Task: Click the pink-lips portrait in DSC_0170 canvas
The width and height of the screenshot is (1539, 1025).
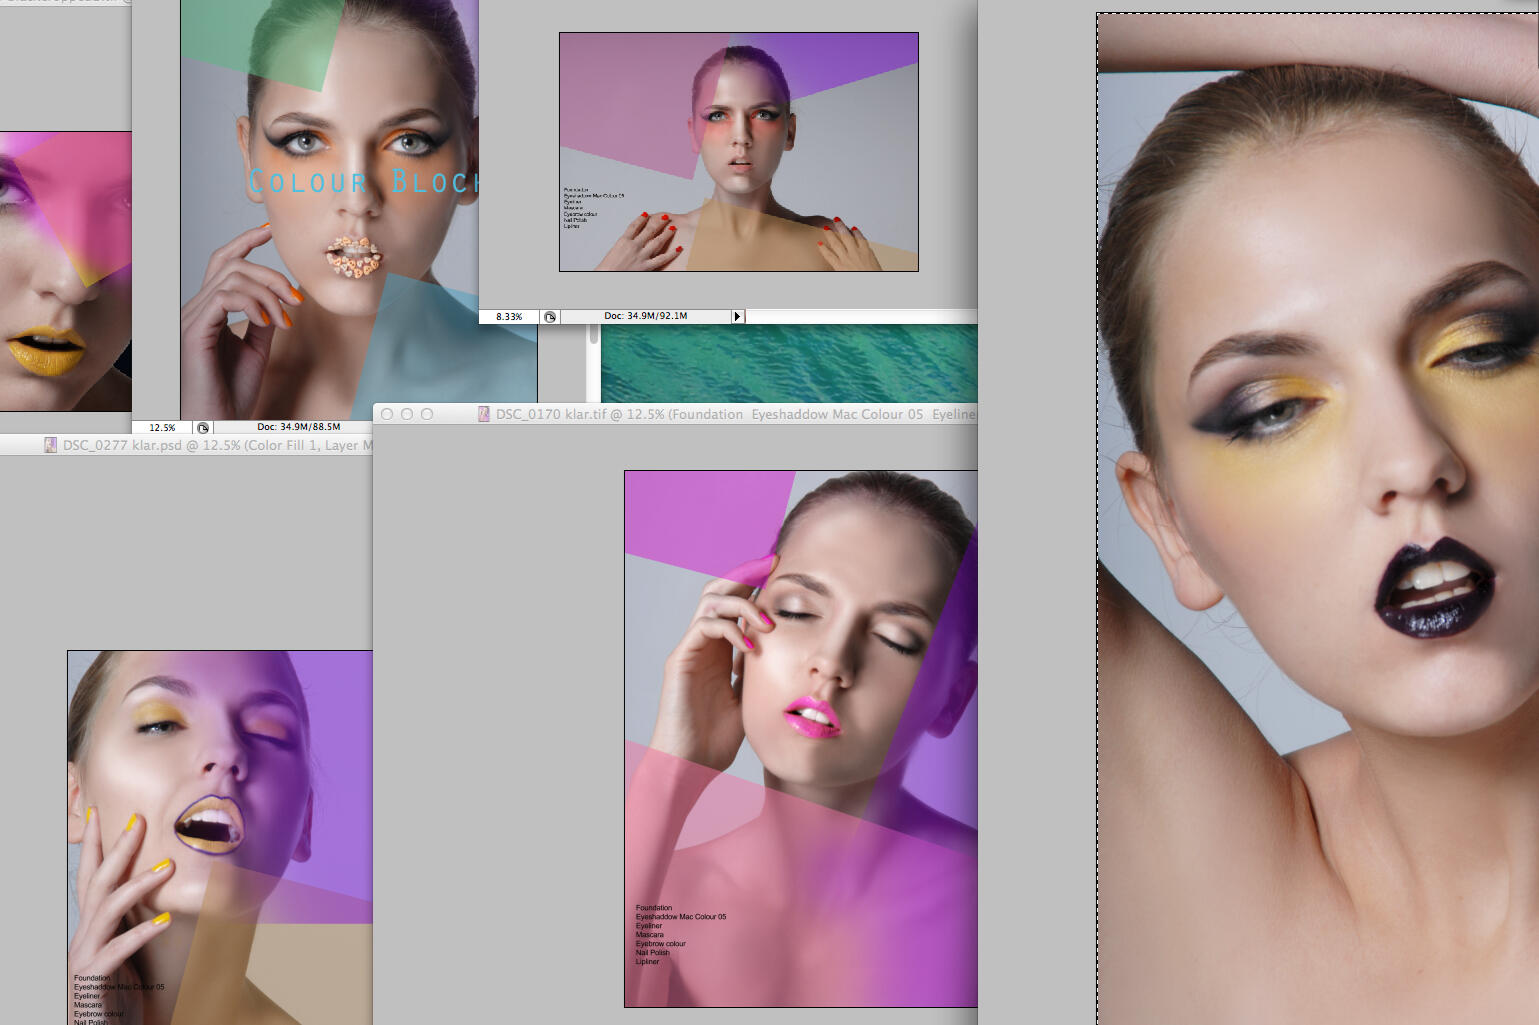Action: point(800,738)
